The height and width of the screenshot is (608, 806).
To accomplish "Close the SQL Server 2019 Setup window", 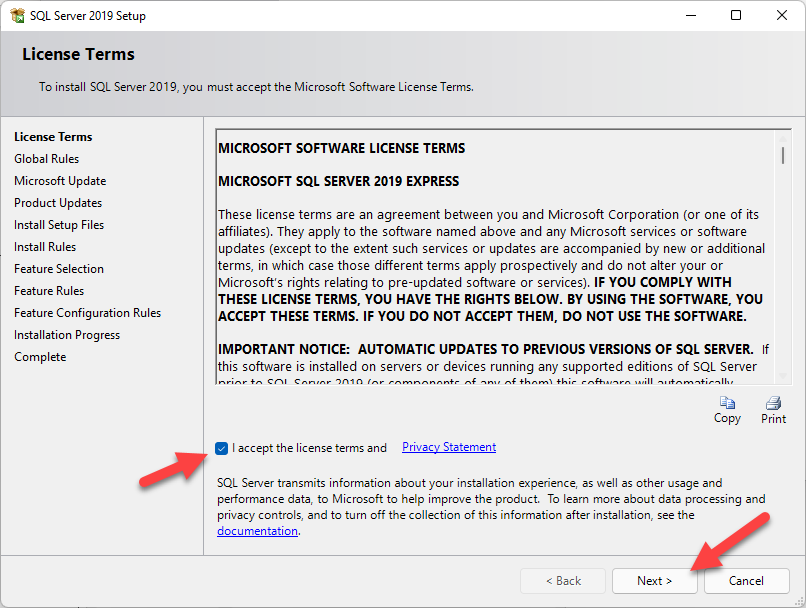I will pos(782,15).
